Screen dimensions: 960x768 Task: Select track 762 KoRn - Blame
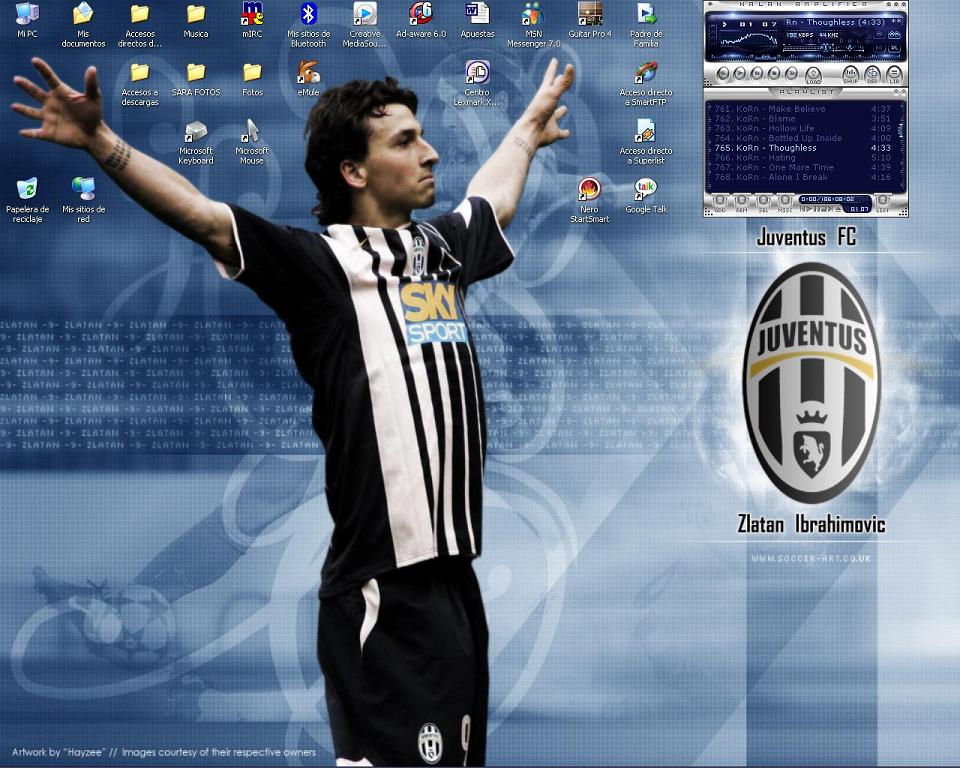(803, 119)
